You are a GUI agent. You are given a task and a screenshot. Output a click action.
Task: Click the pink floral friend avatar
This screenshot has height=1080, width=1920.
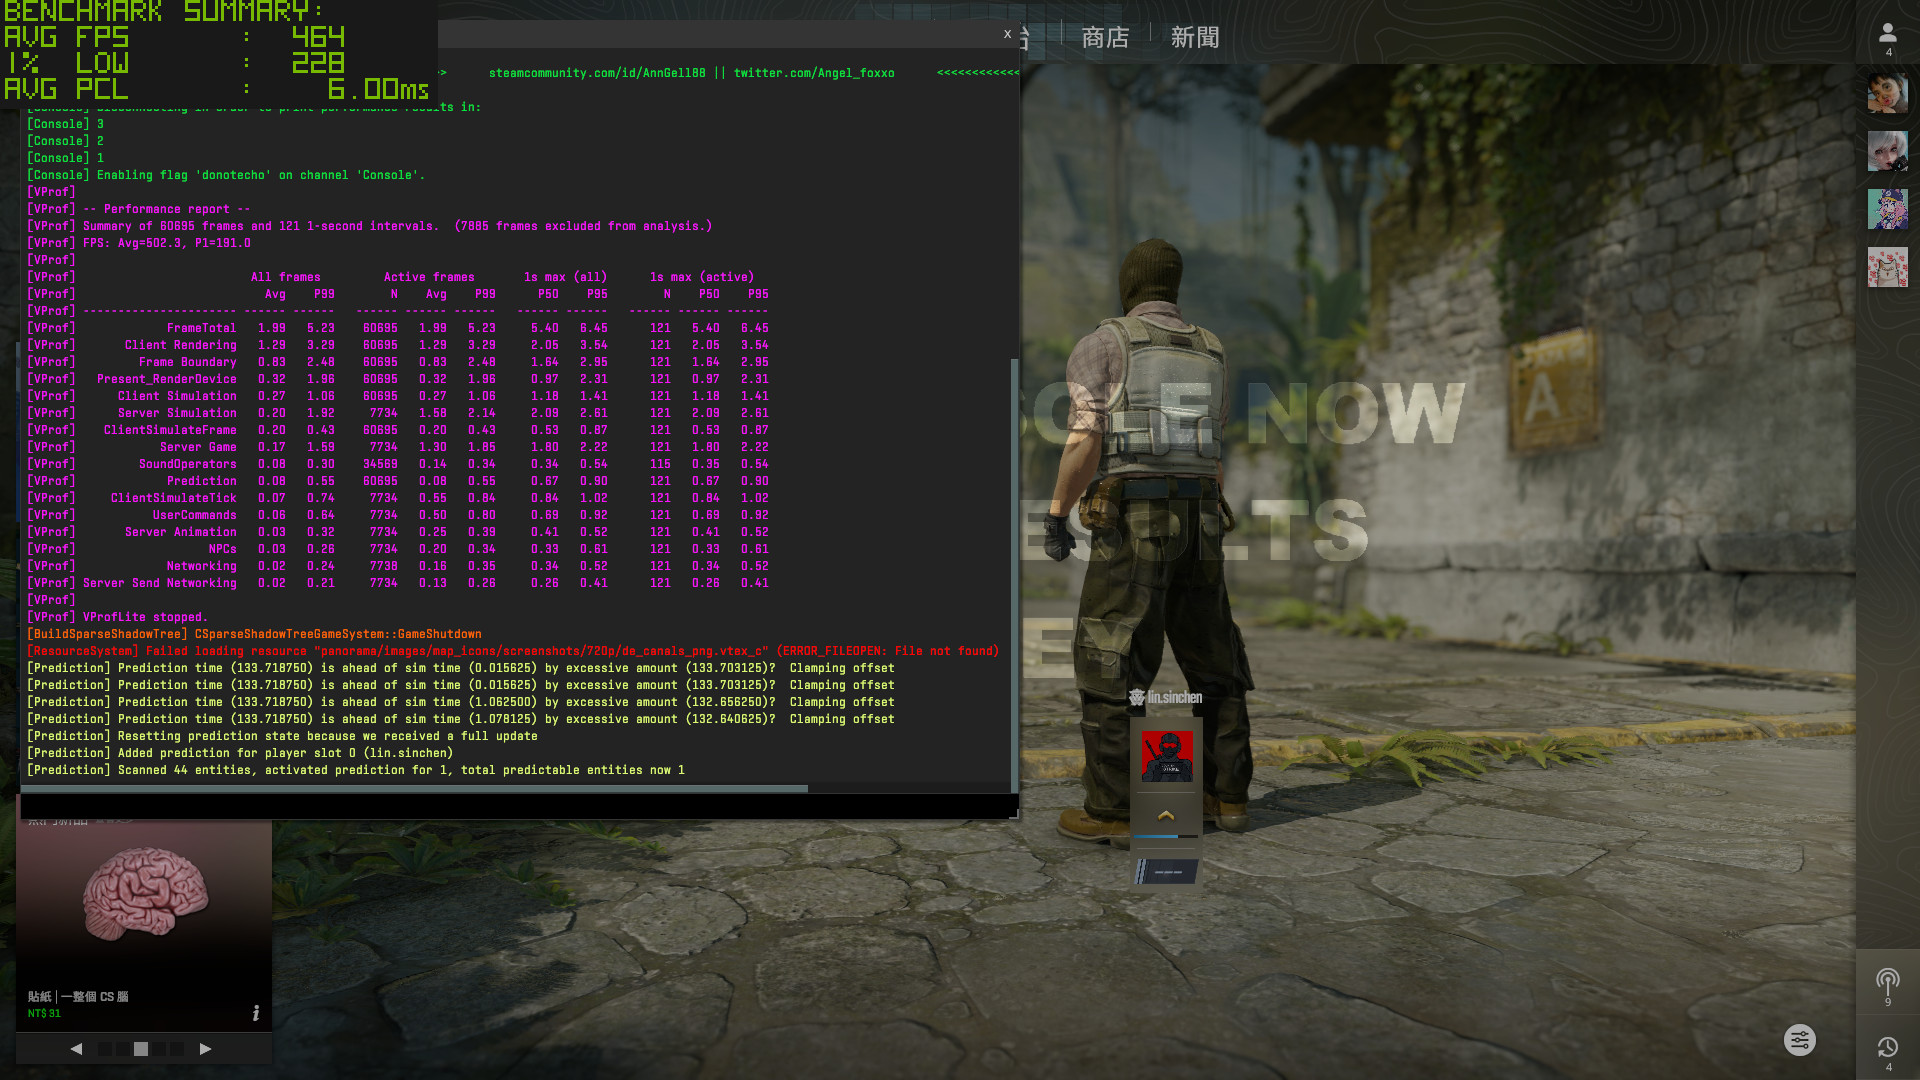[1887, 267]
